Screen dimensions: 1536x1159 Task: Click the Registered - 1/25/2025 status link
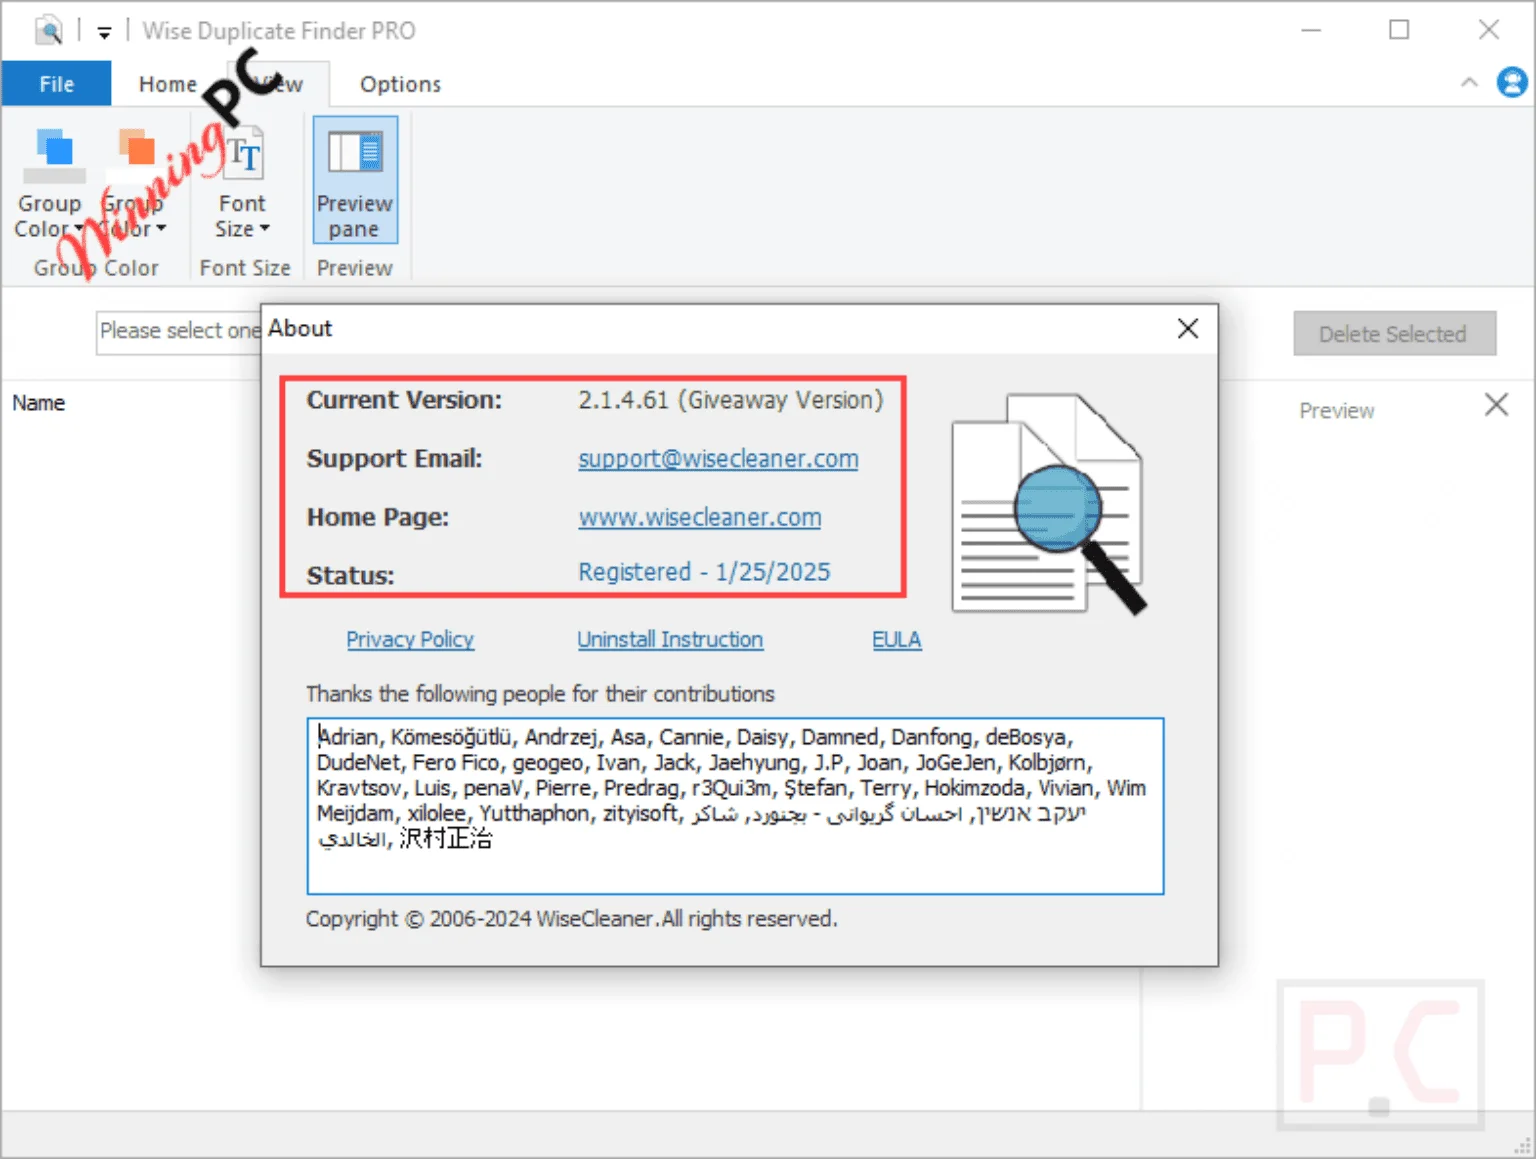(704, 572)
